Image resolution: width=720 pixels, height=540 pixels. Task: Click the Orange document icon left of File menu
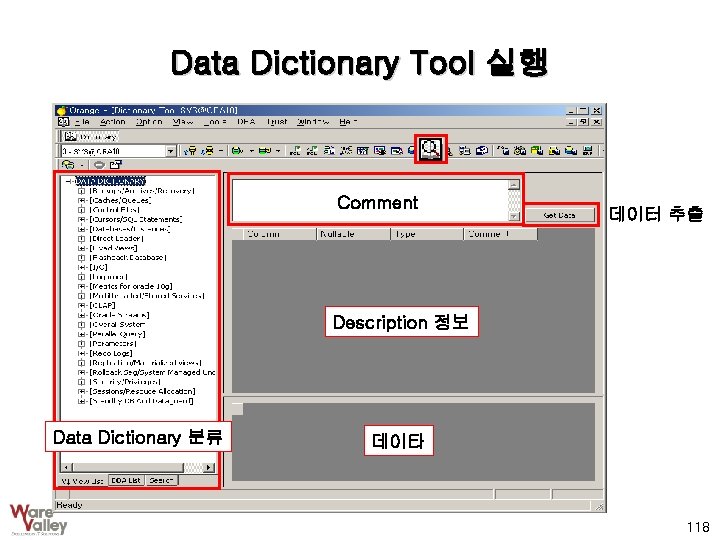63,122
